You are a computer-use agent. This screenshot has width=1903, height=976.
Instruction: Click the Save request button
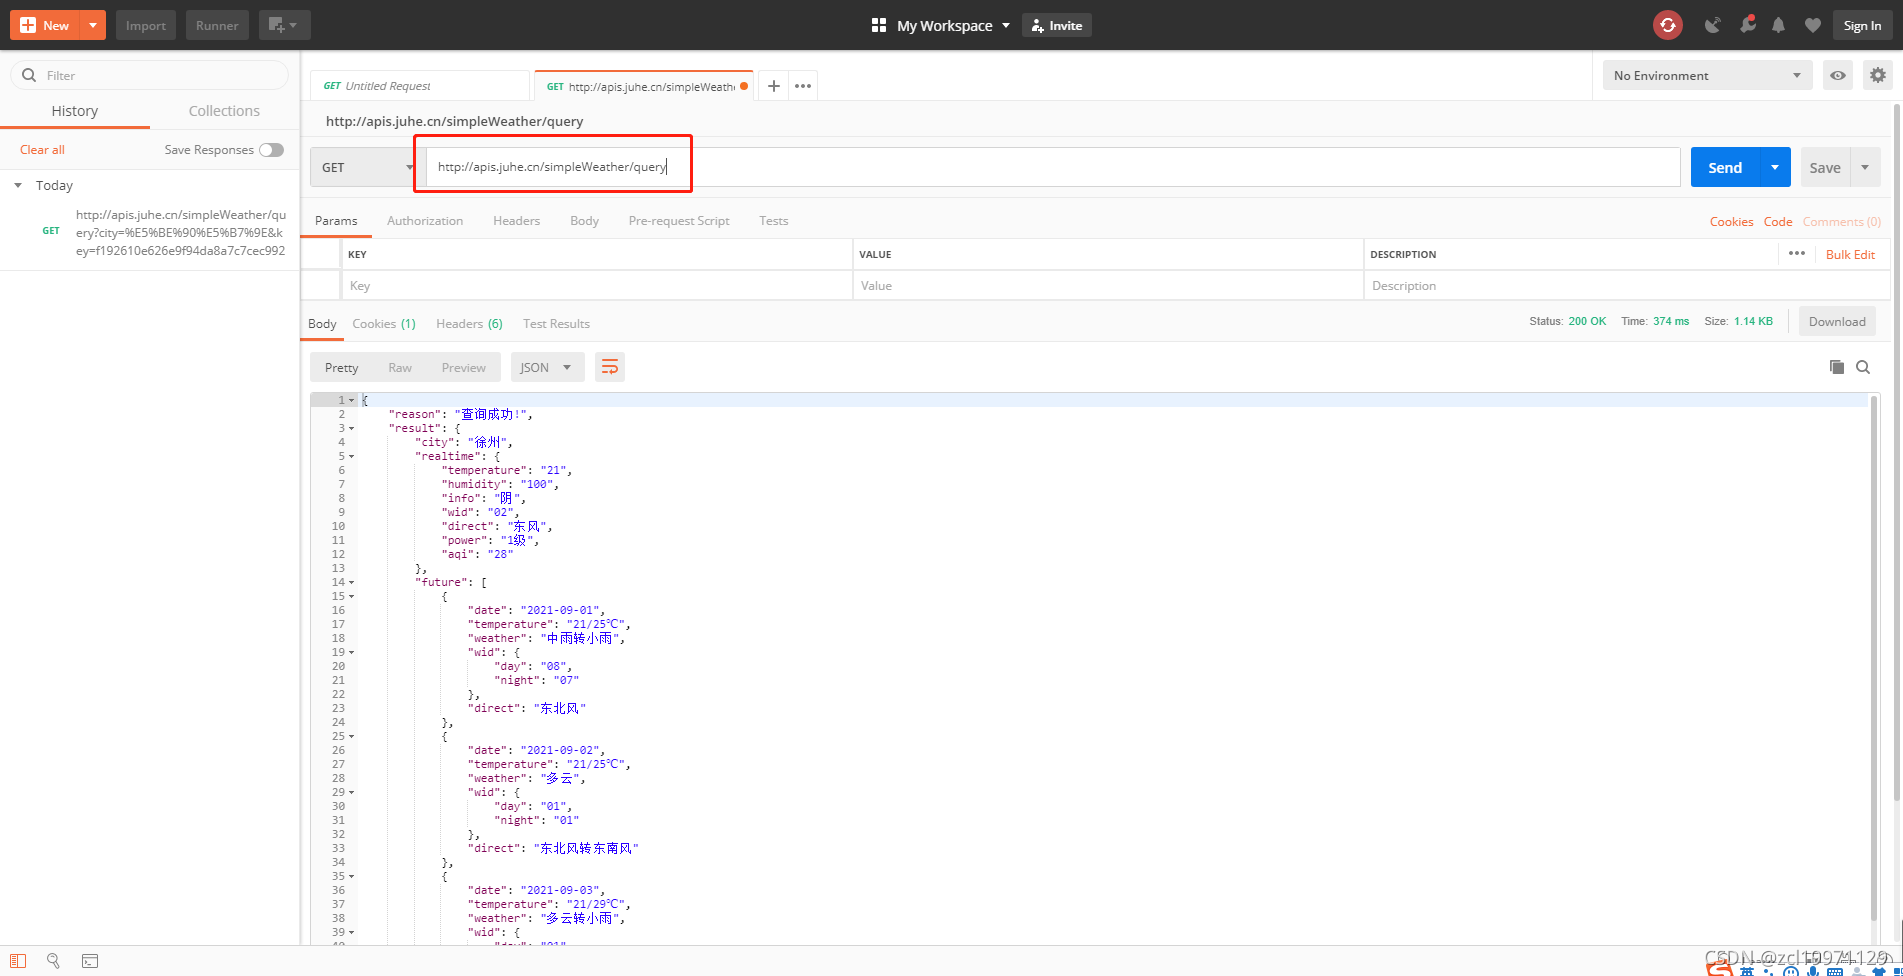pyautogui.click(x=1825, y=167)
